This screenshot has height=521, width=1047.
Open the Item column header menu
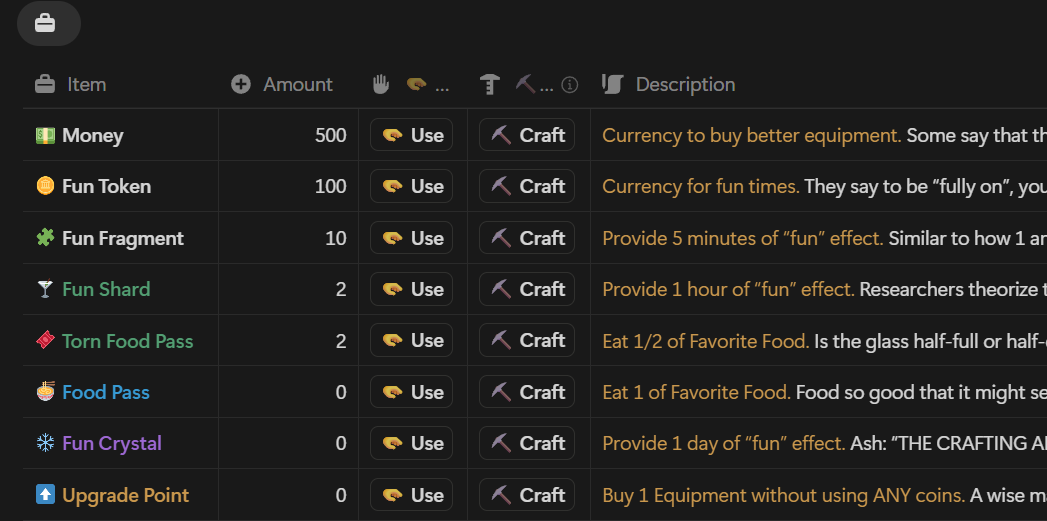pyautogui.click(x=86, y=85)
